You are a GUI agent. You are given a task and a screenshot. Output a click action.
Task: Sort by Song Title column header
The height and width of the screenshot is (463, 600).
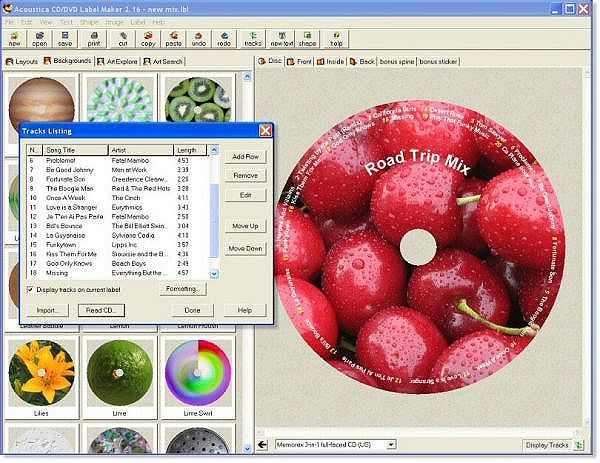pos(75,150)
